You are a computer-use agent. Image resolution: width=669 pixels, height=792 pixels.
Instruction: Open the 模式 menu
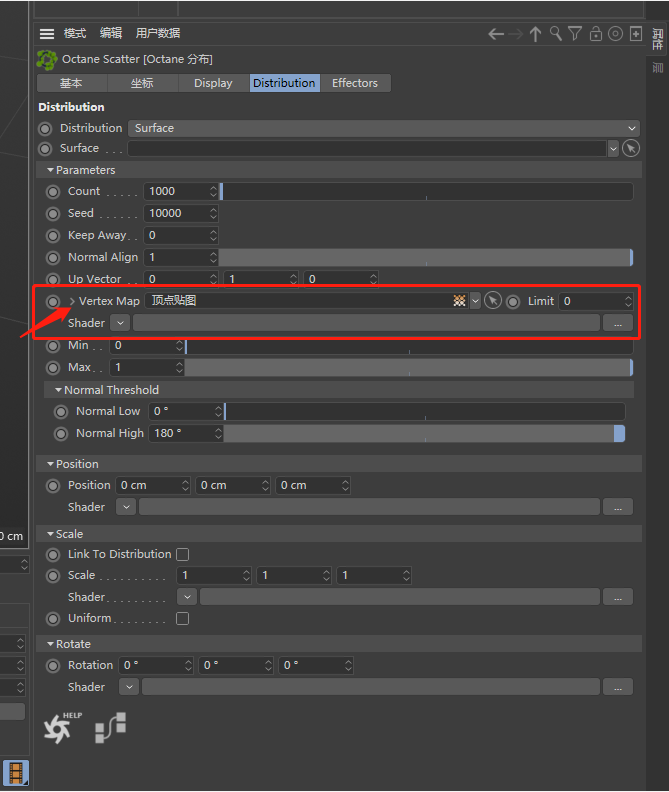75,33
